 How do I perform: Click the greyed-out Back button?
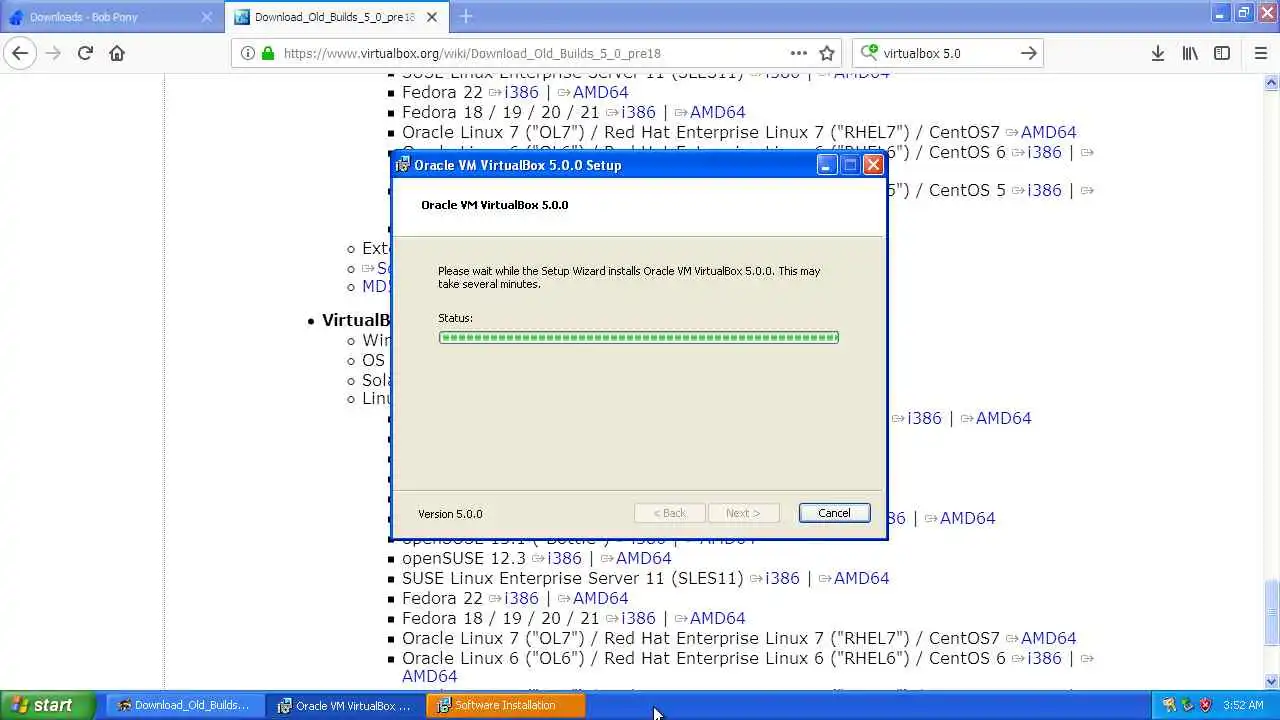click(670, 513)
